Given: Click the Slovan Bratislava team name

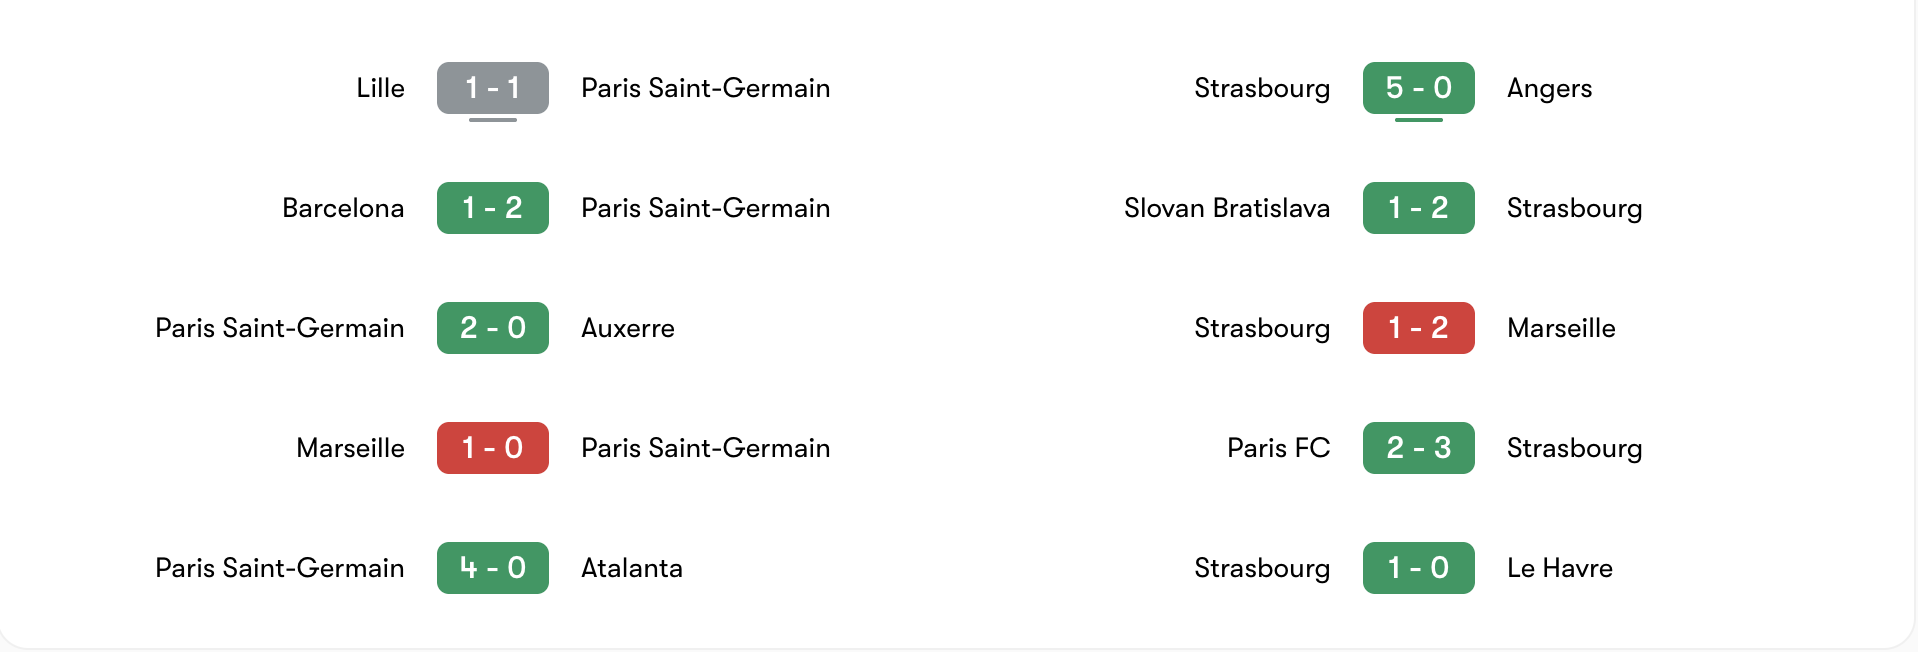Looking at the screenshot, I should click(1227, 208).
